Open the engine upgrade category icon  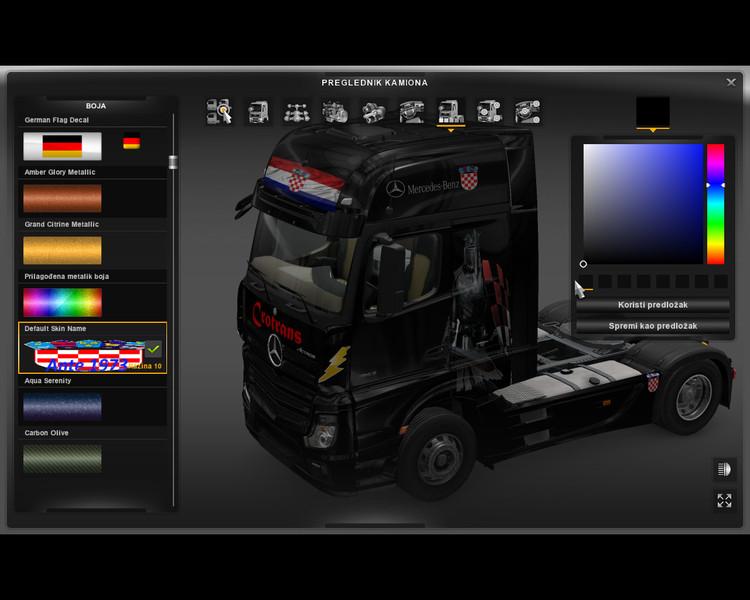(x=334, y=111)
